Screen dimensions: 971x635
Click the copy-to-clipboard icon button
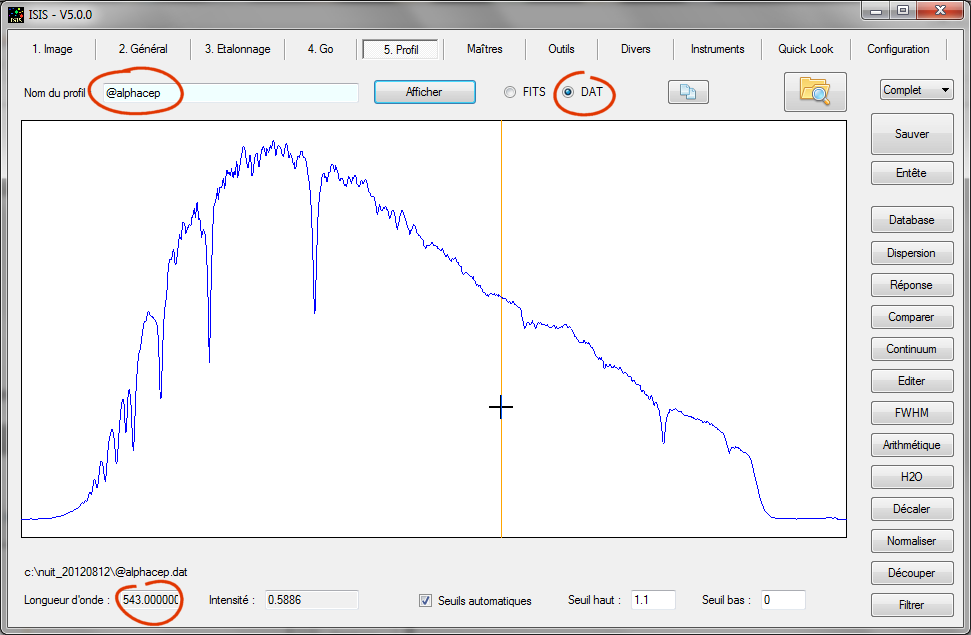click(688, 92)
